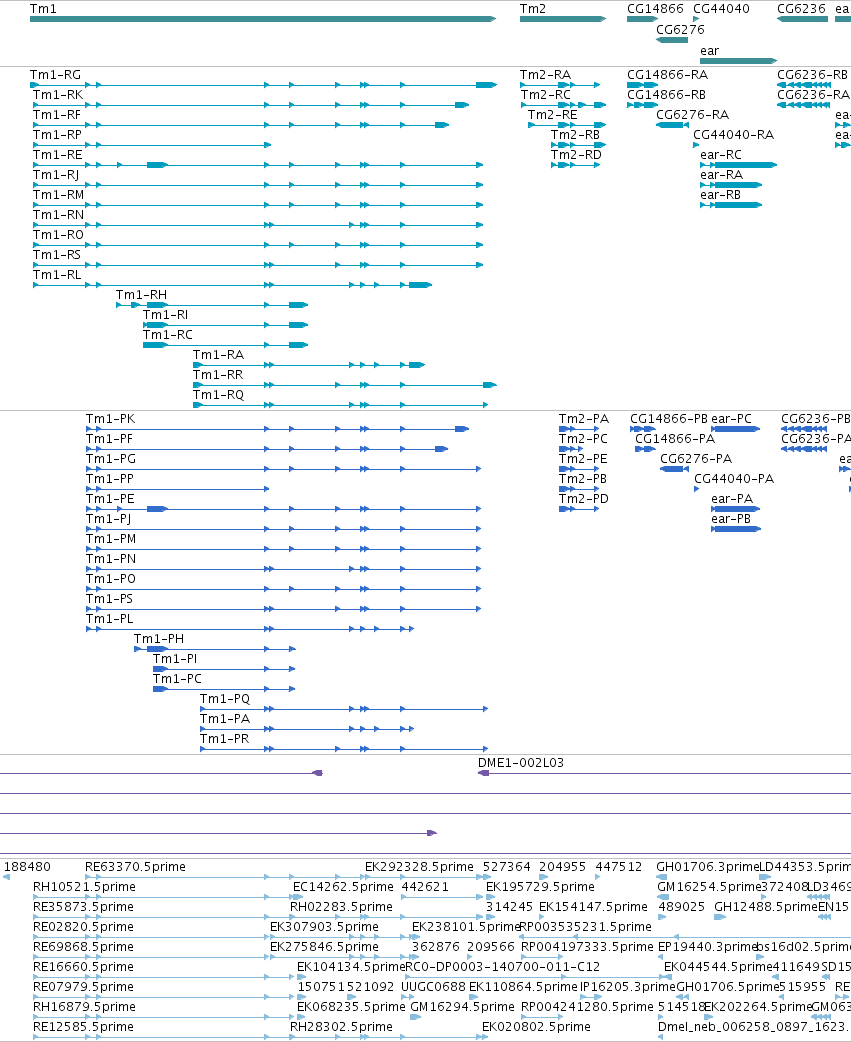Select protein CG44040-PA
Screen dimensions: 851x1042
[x=734, y=478]
